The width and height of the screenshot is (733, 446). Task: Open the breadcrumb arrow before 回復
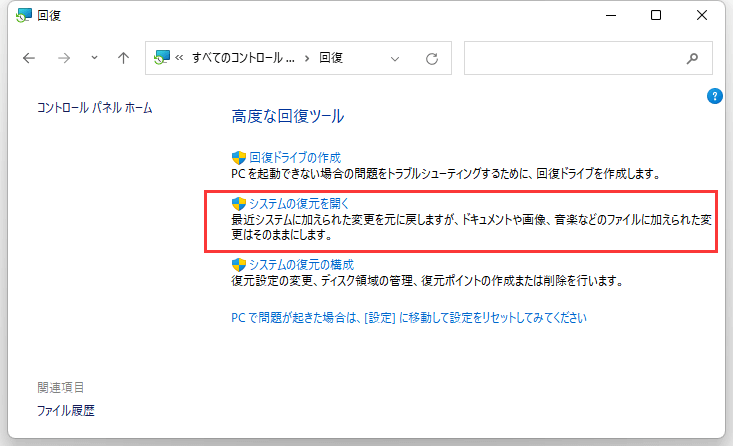[x=307, y=58]
